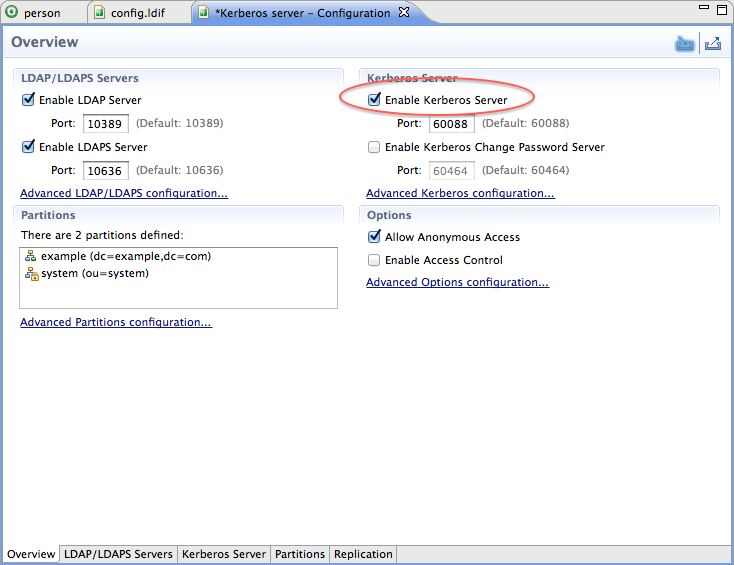Select the example (dc=example,dc=com) partition
Image resolution: width=734 pixels, height=565 pixels.
coord(125,256)
